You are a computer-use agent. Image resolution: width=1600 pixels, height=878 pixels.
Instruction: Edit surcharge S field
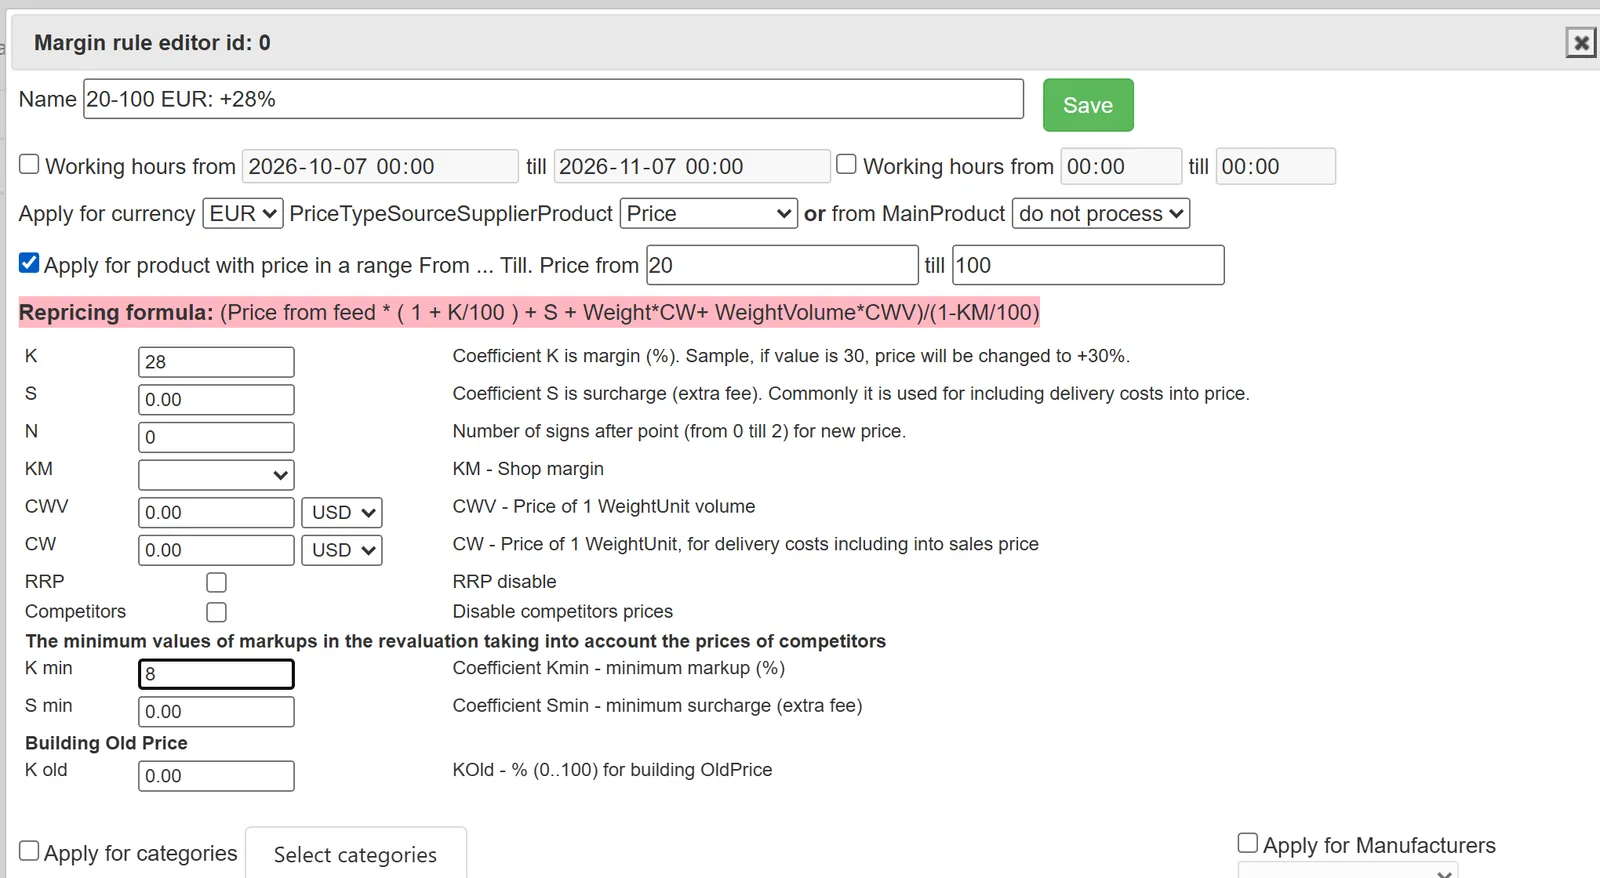click(x=216, y=399)
